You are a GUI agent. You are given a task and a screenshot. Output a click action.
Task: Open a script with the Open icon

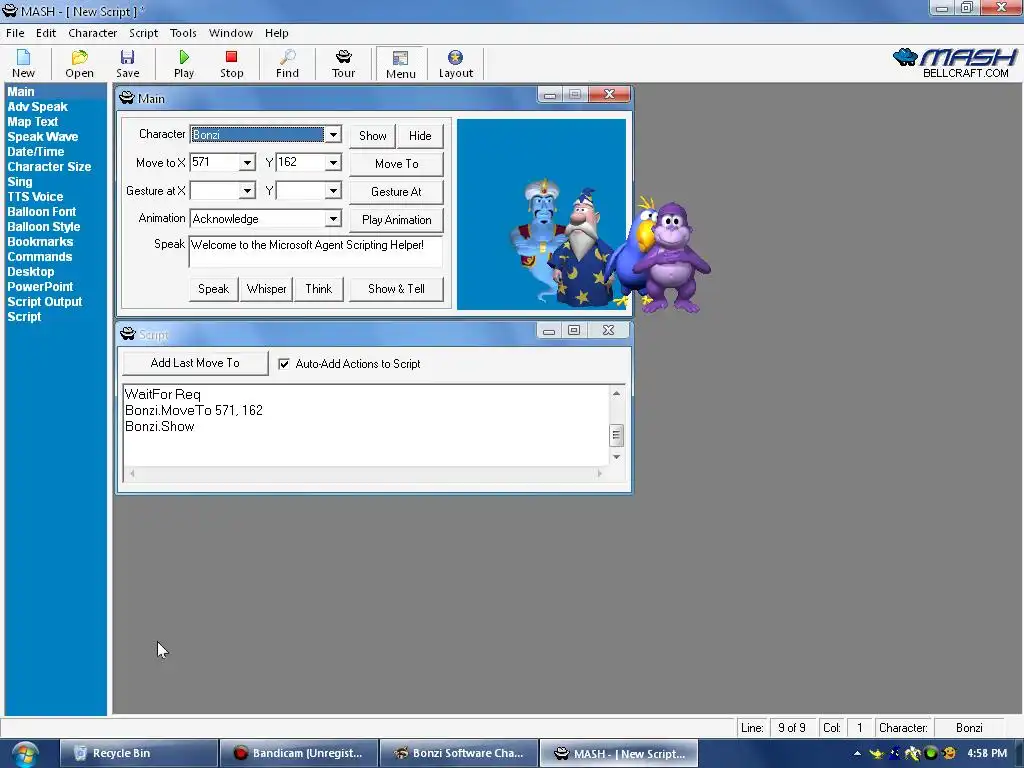[x=79, y=63]
